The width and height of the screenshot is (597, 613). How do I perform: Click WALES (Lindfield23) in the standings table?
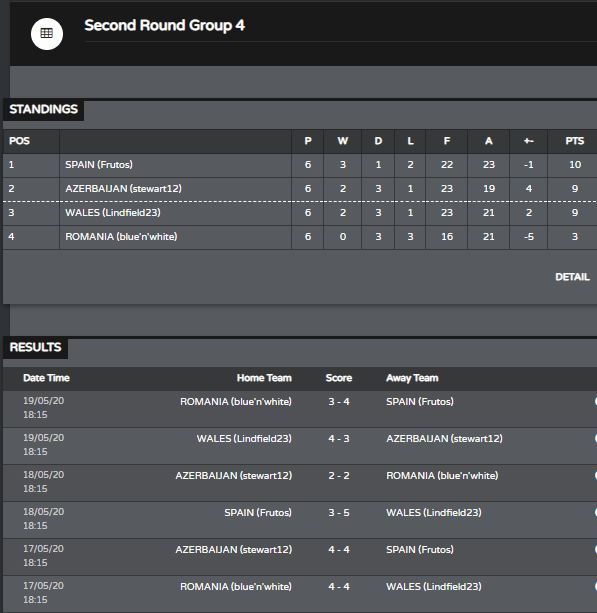click(x=113, y=213)
